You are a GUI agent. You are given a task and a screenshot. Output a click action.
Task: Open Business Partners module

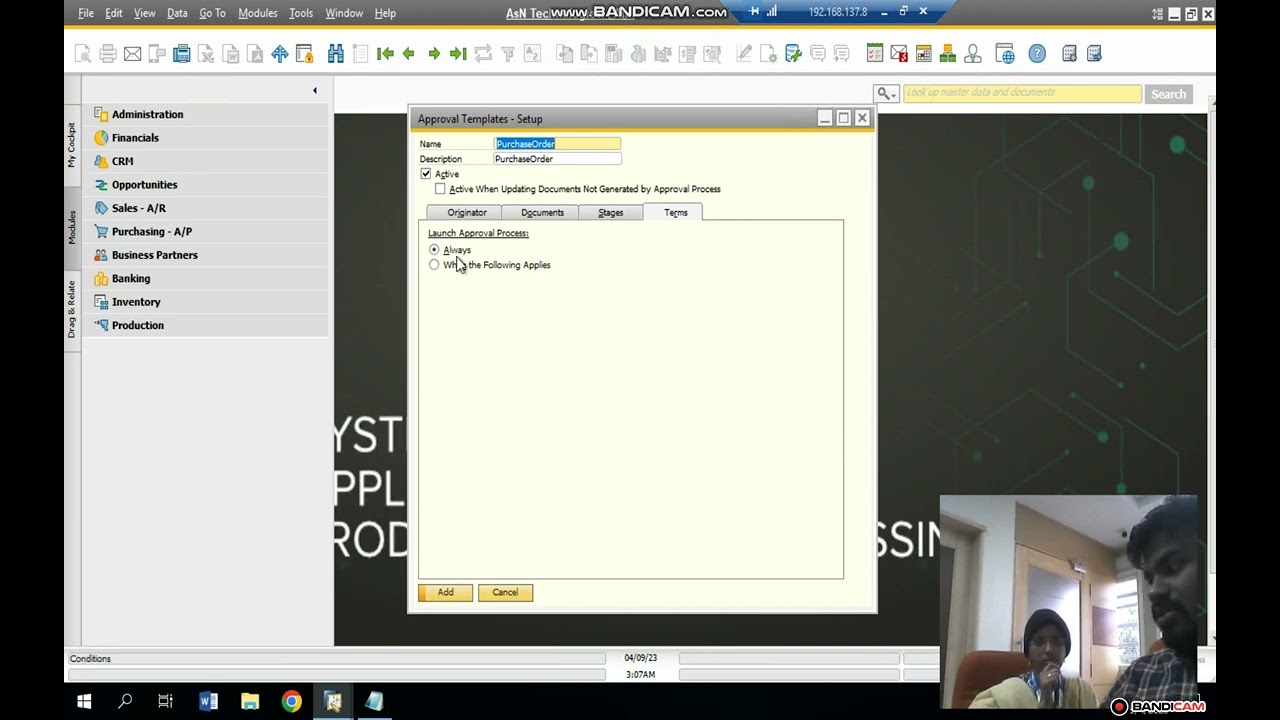point(154,255)
